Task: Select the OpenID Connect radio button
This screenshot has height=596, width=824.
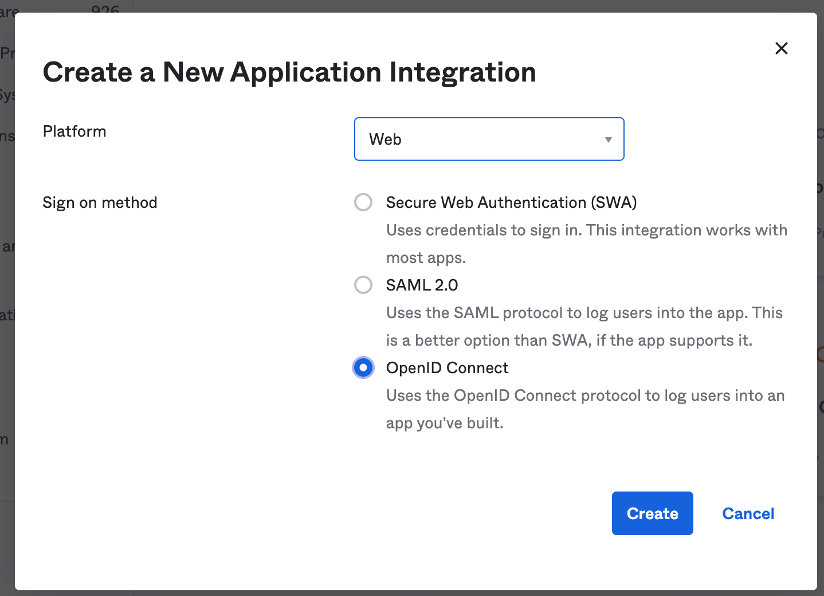Action: tap(363, 368)
